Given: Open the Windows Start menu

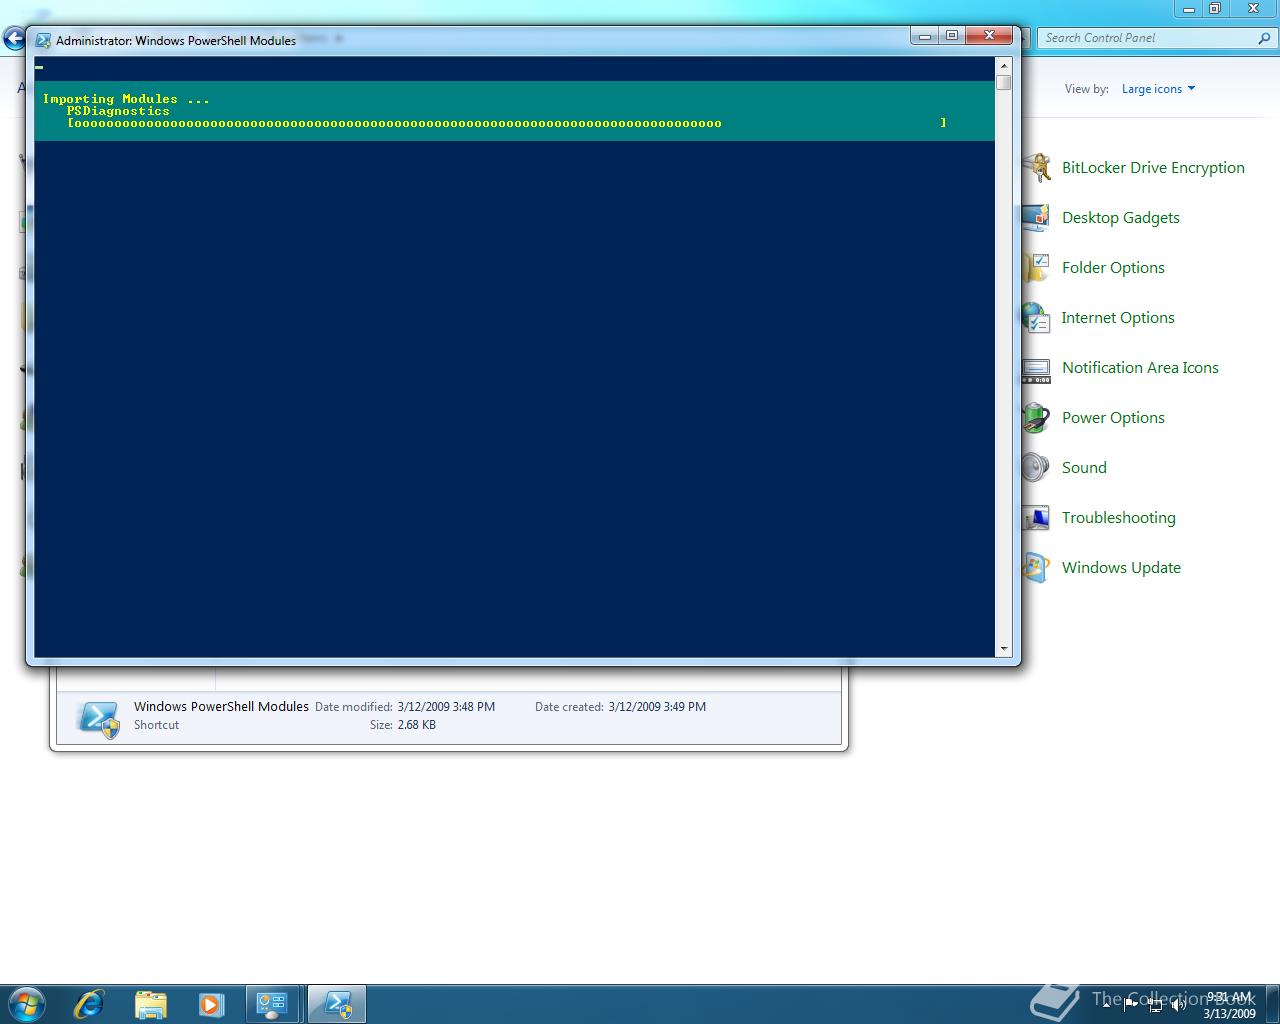Looking at the screenshot, I should click(x=26, y=1004).
